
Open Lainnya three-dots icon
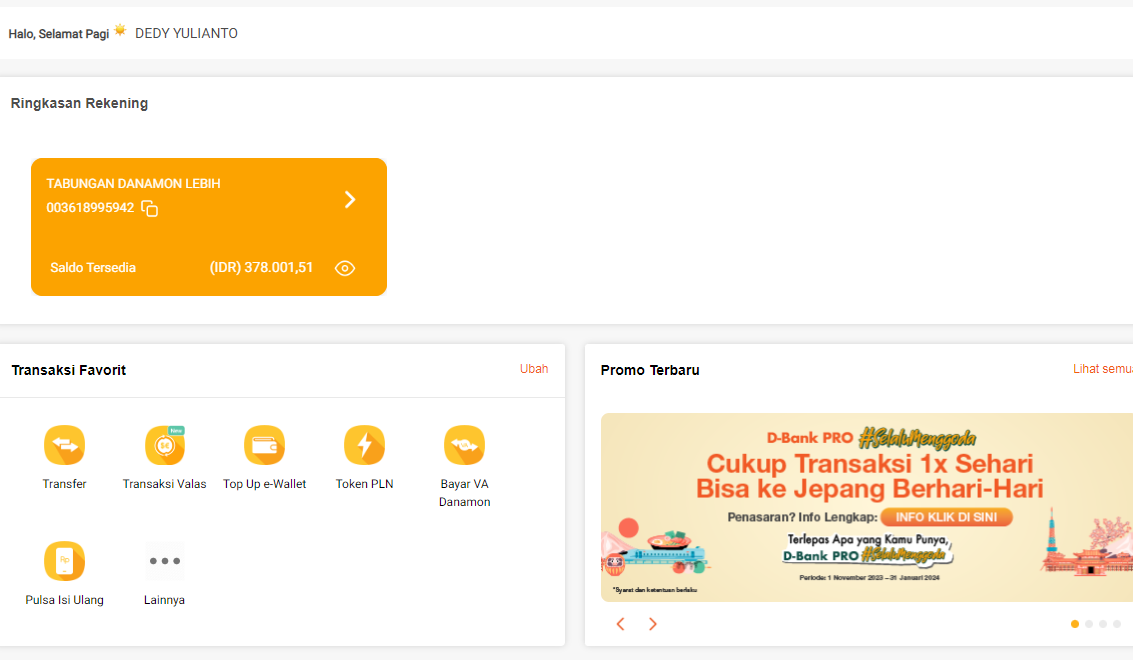point(165,561)
